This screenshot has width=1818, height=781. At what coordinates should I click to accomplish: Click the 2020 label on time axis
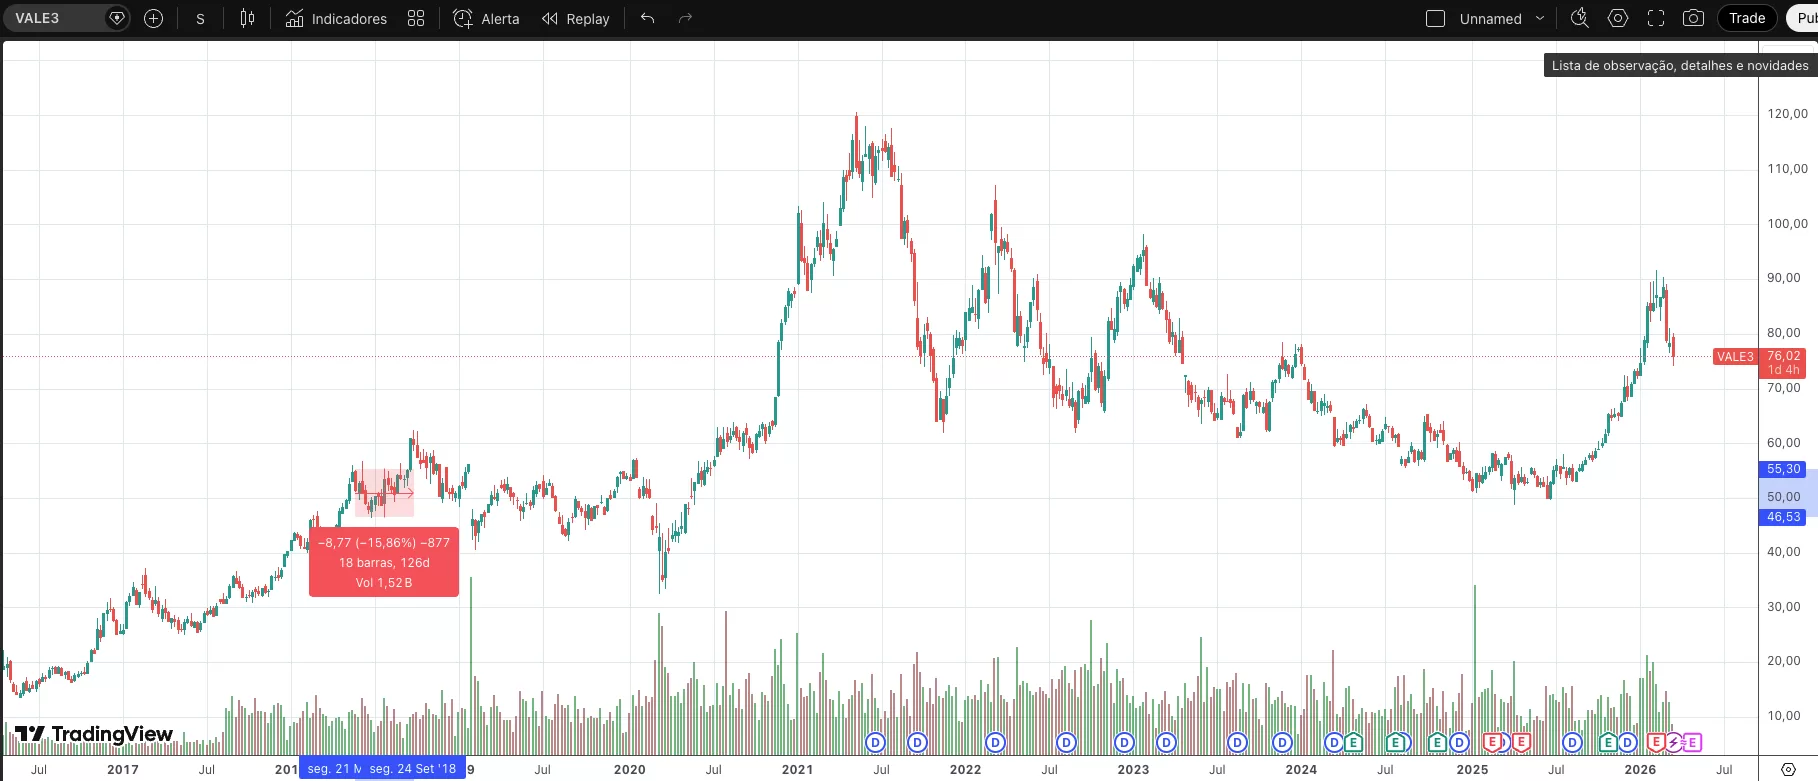[630, 770]
